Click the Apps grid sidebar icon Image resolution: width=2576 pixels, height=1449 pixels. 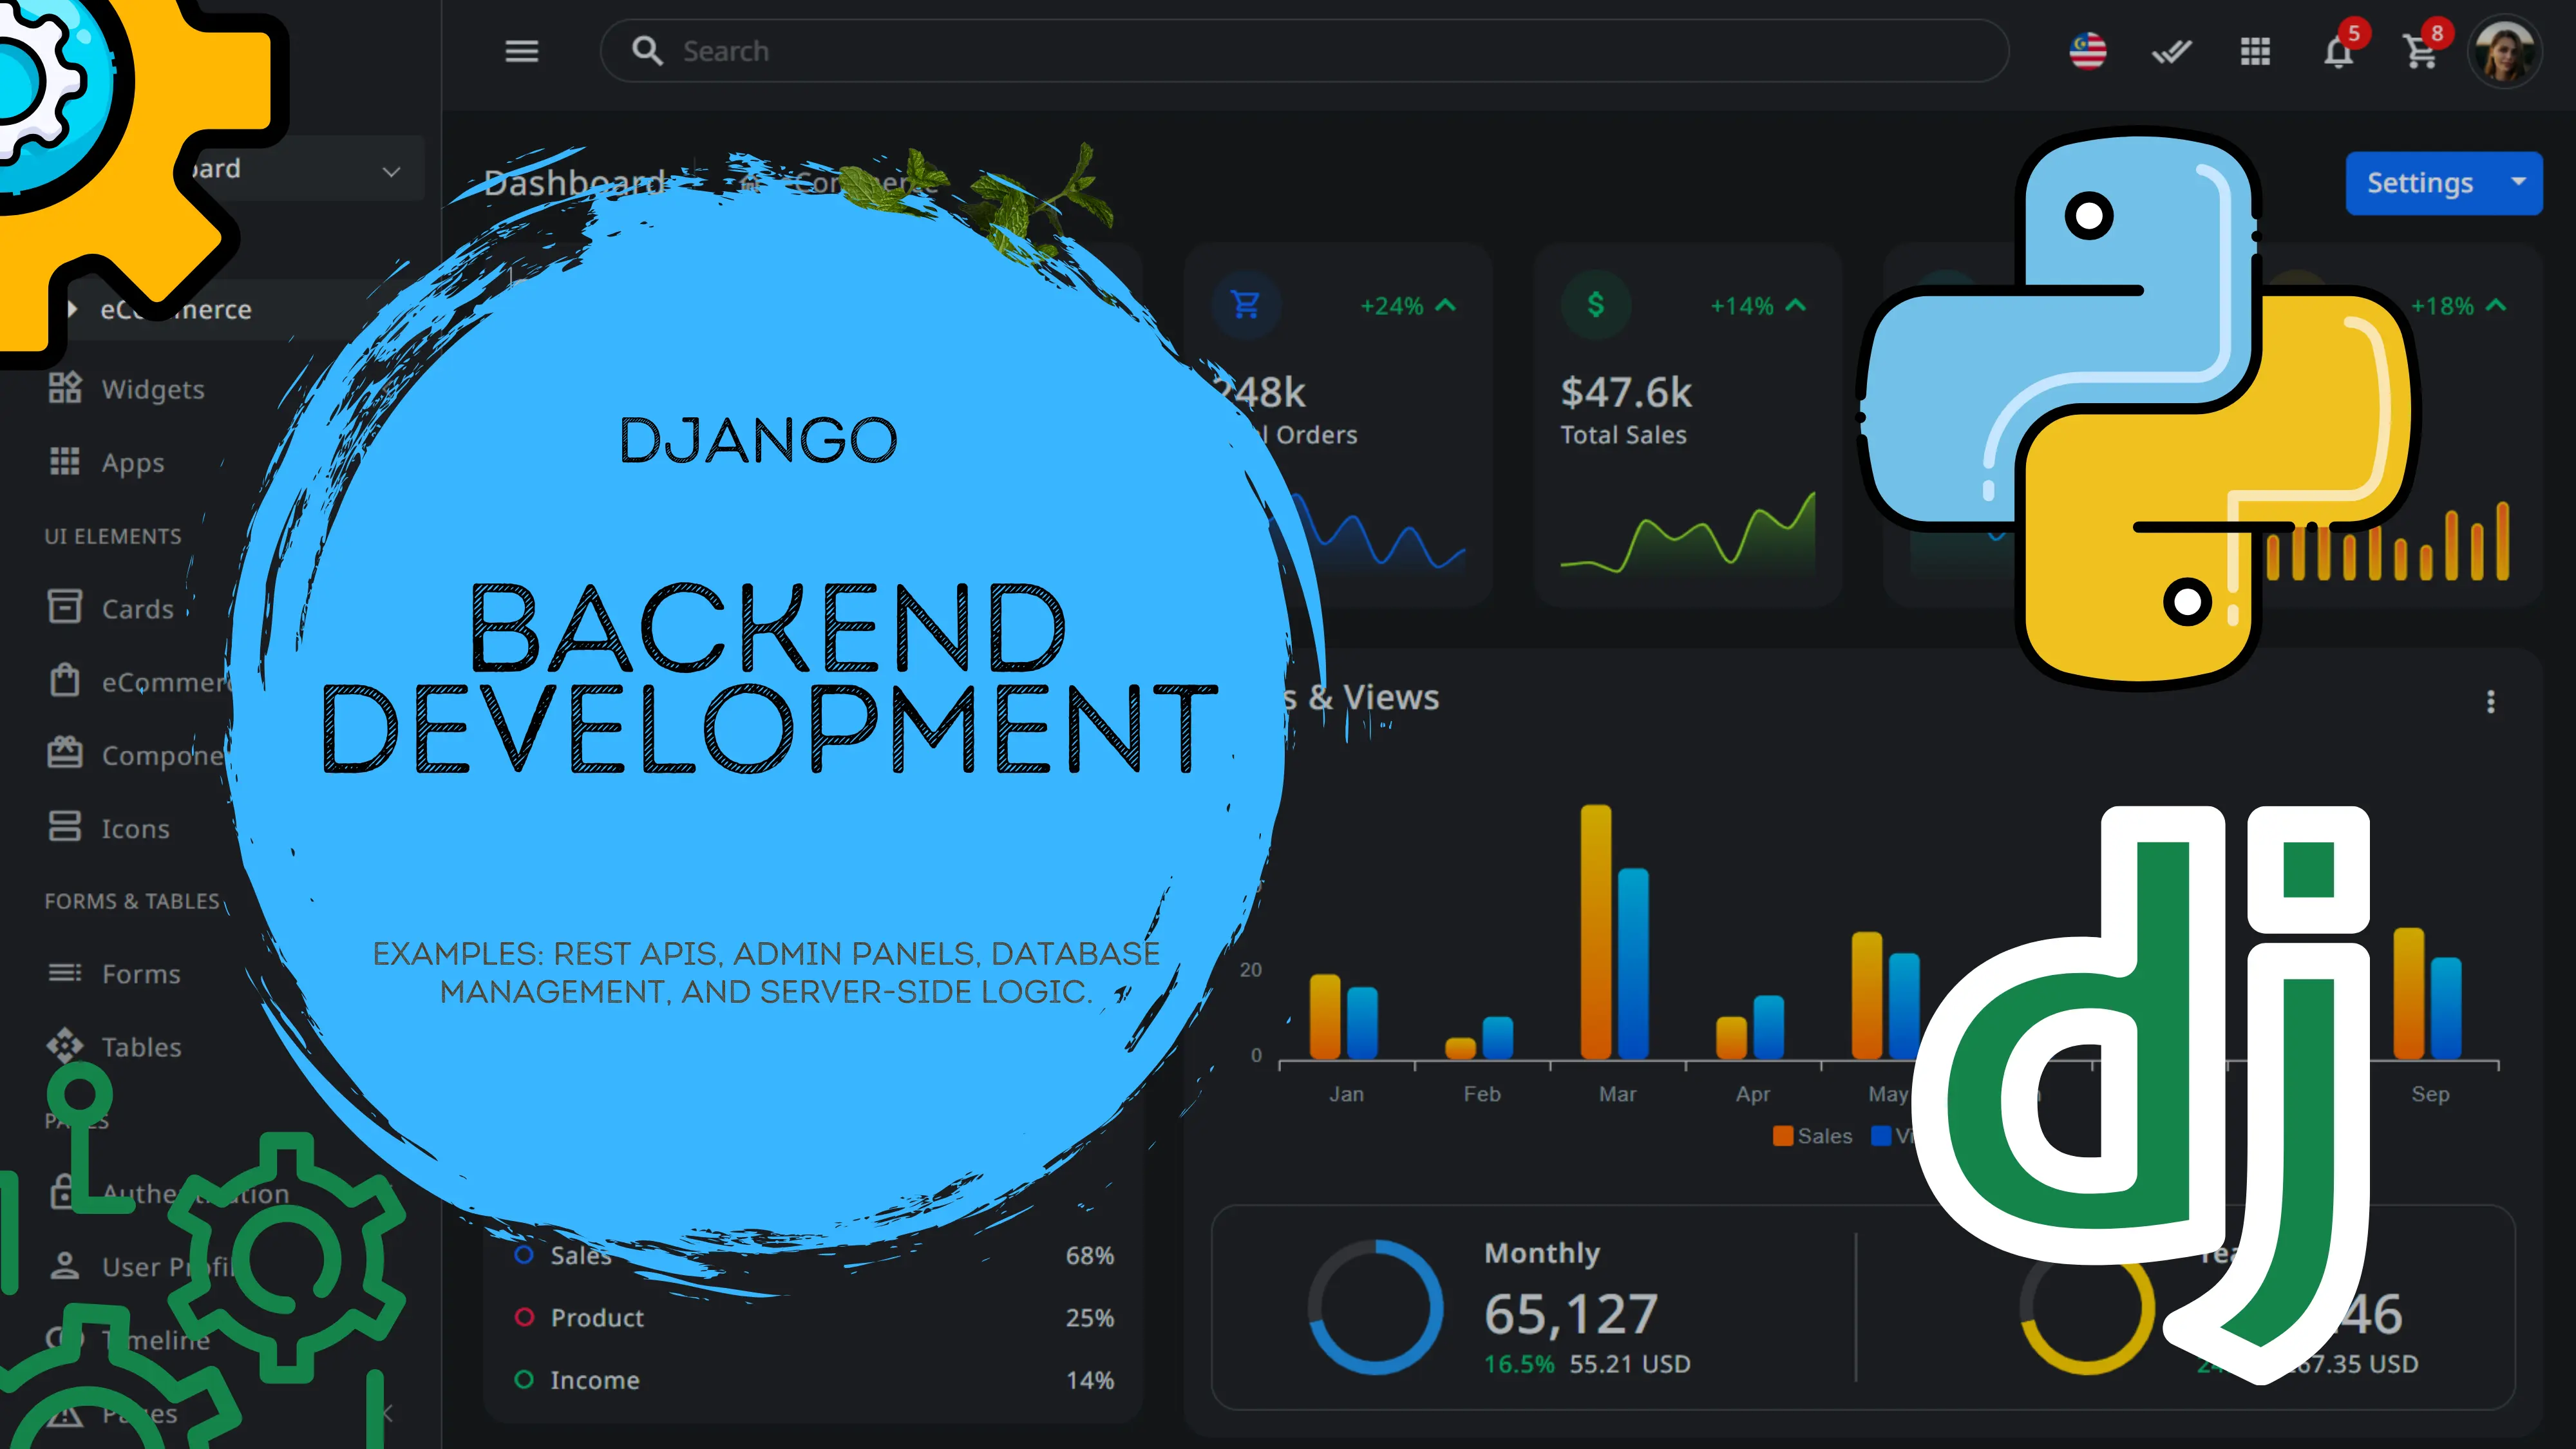[x=65, y=461]
